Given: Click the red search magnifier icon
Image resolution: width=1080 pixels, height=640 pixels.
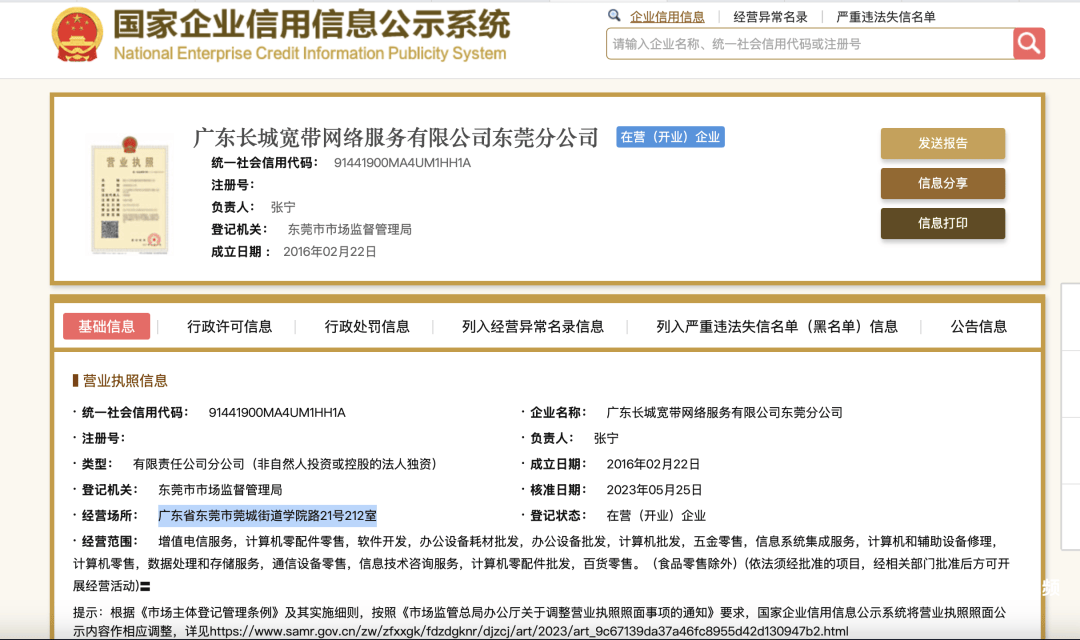Looking at the screenshot, I should 1029,44.
